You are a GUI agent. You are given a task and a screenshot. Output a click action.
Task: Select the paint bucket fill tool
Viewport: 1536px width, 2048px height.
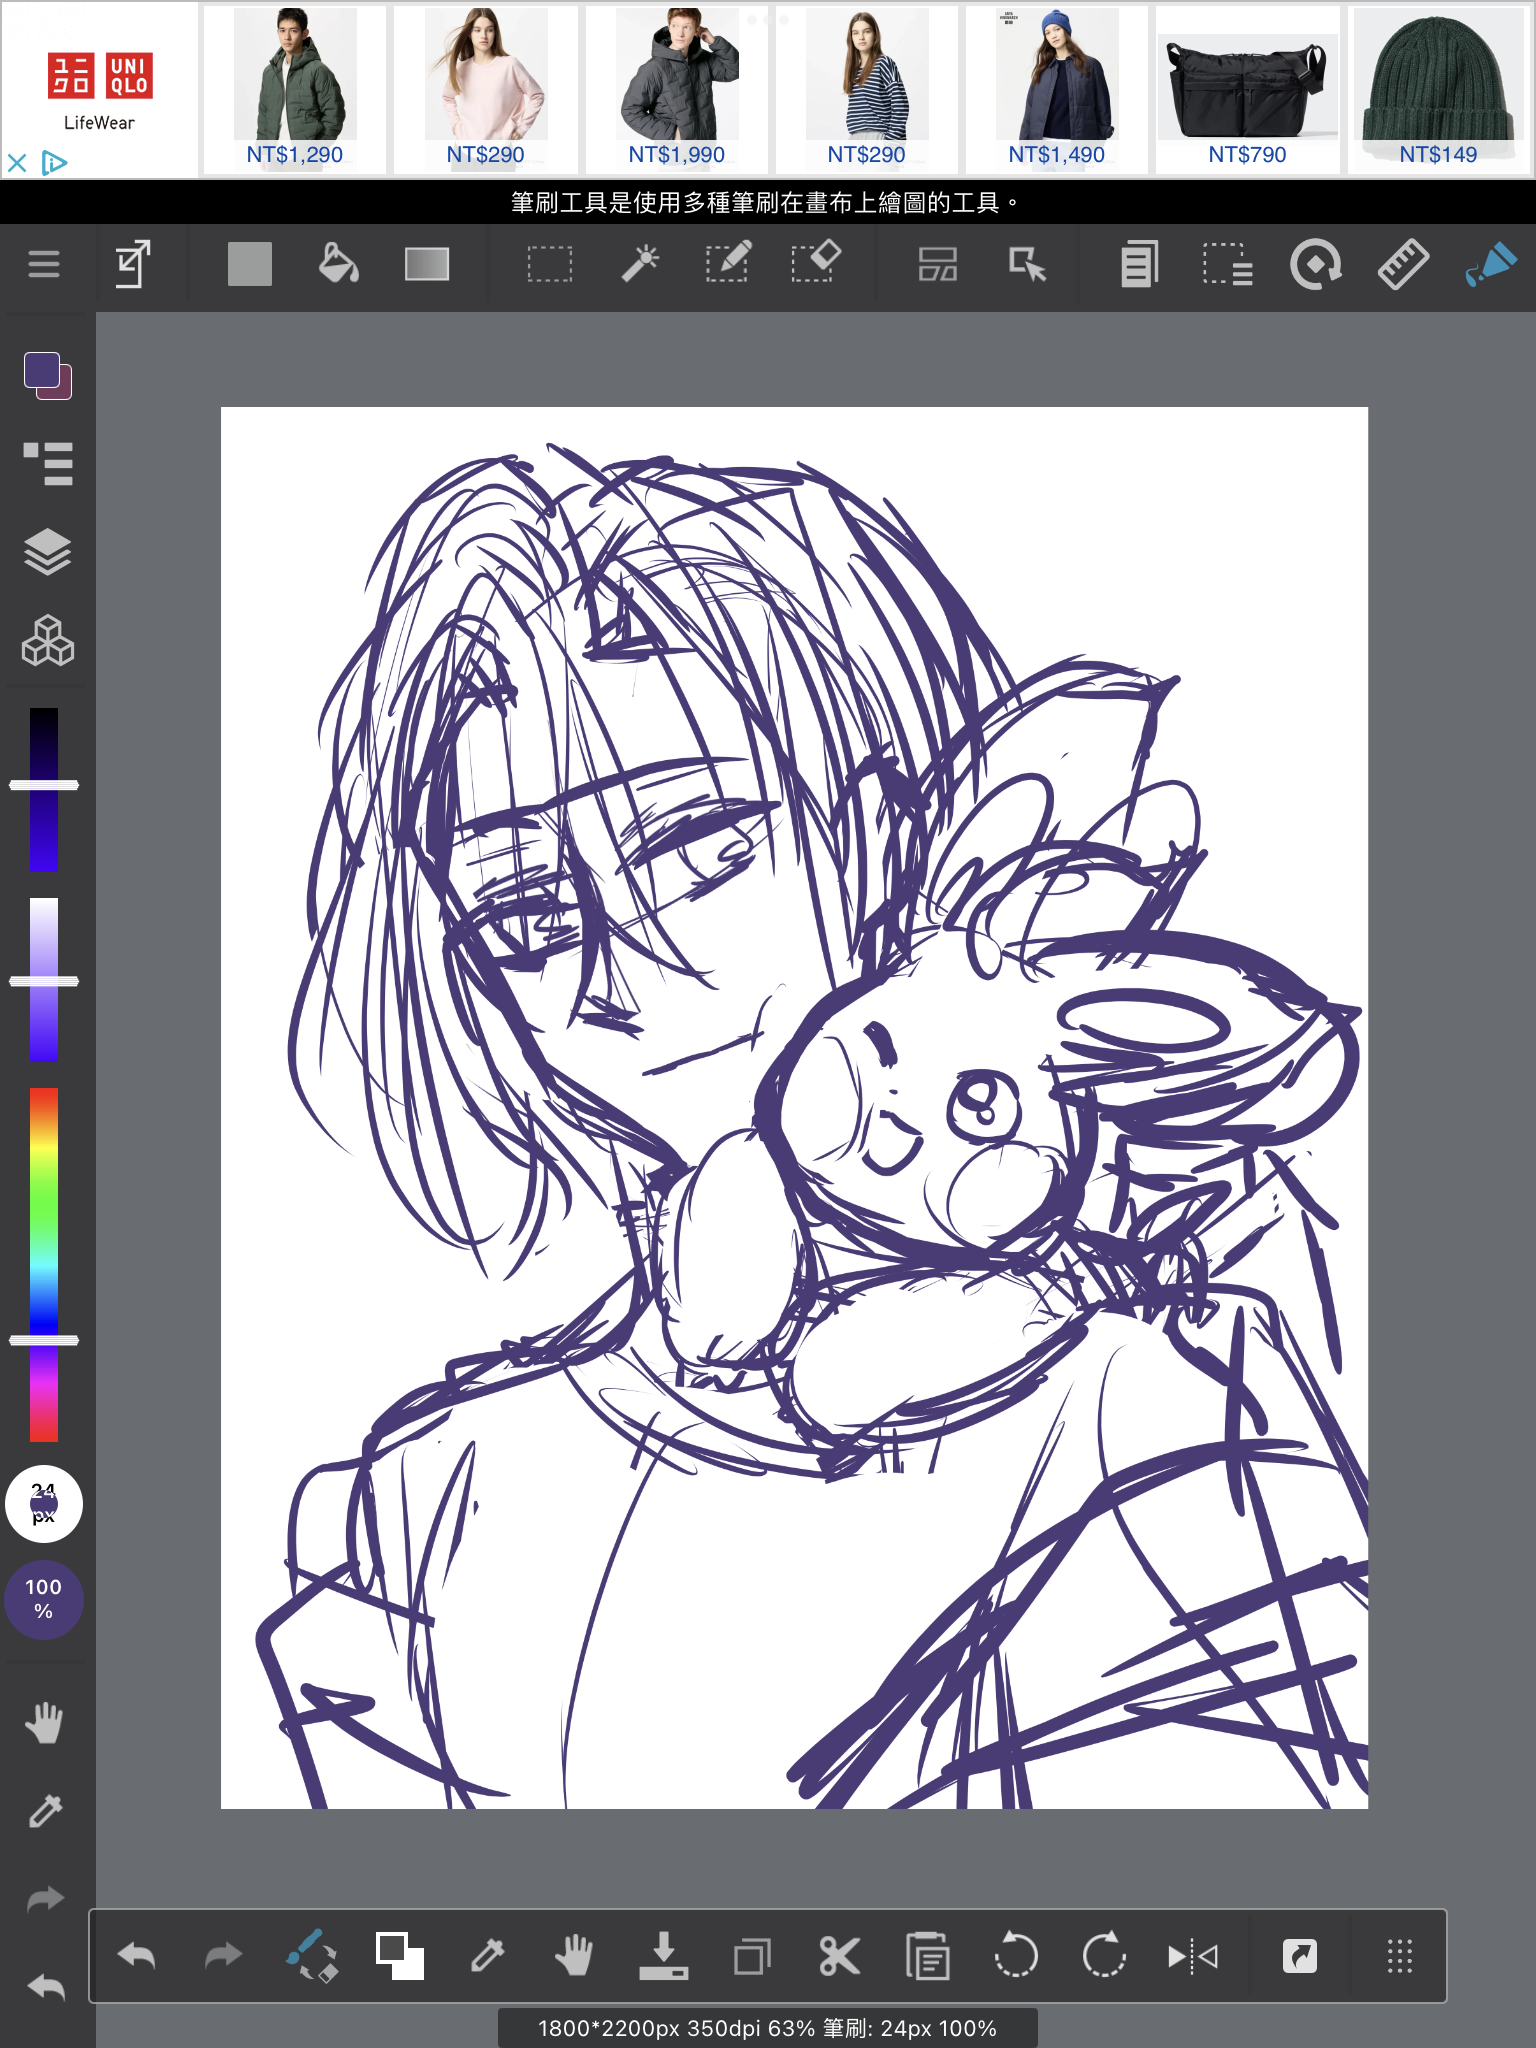click(338, 264)
